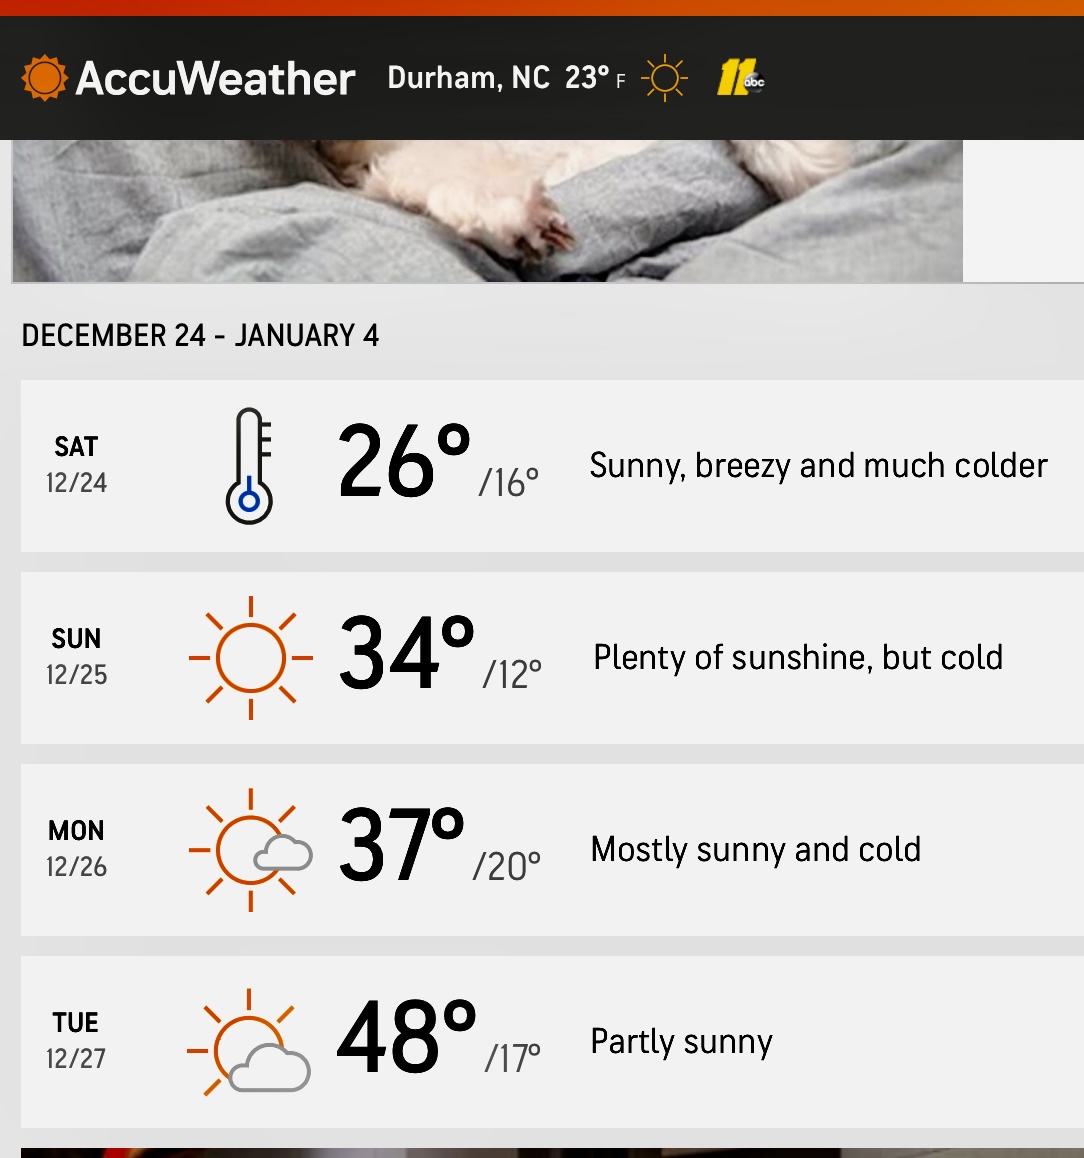Open the SAT 12/24 forecast row
The height and width of the screenshot is (1158, 1084).
[x=76, y=465]
